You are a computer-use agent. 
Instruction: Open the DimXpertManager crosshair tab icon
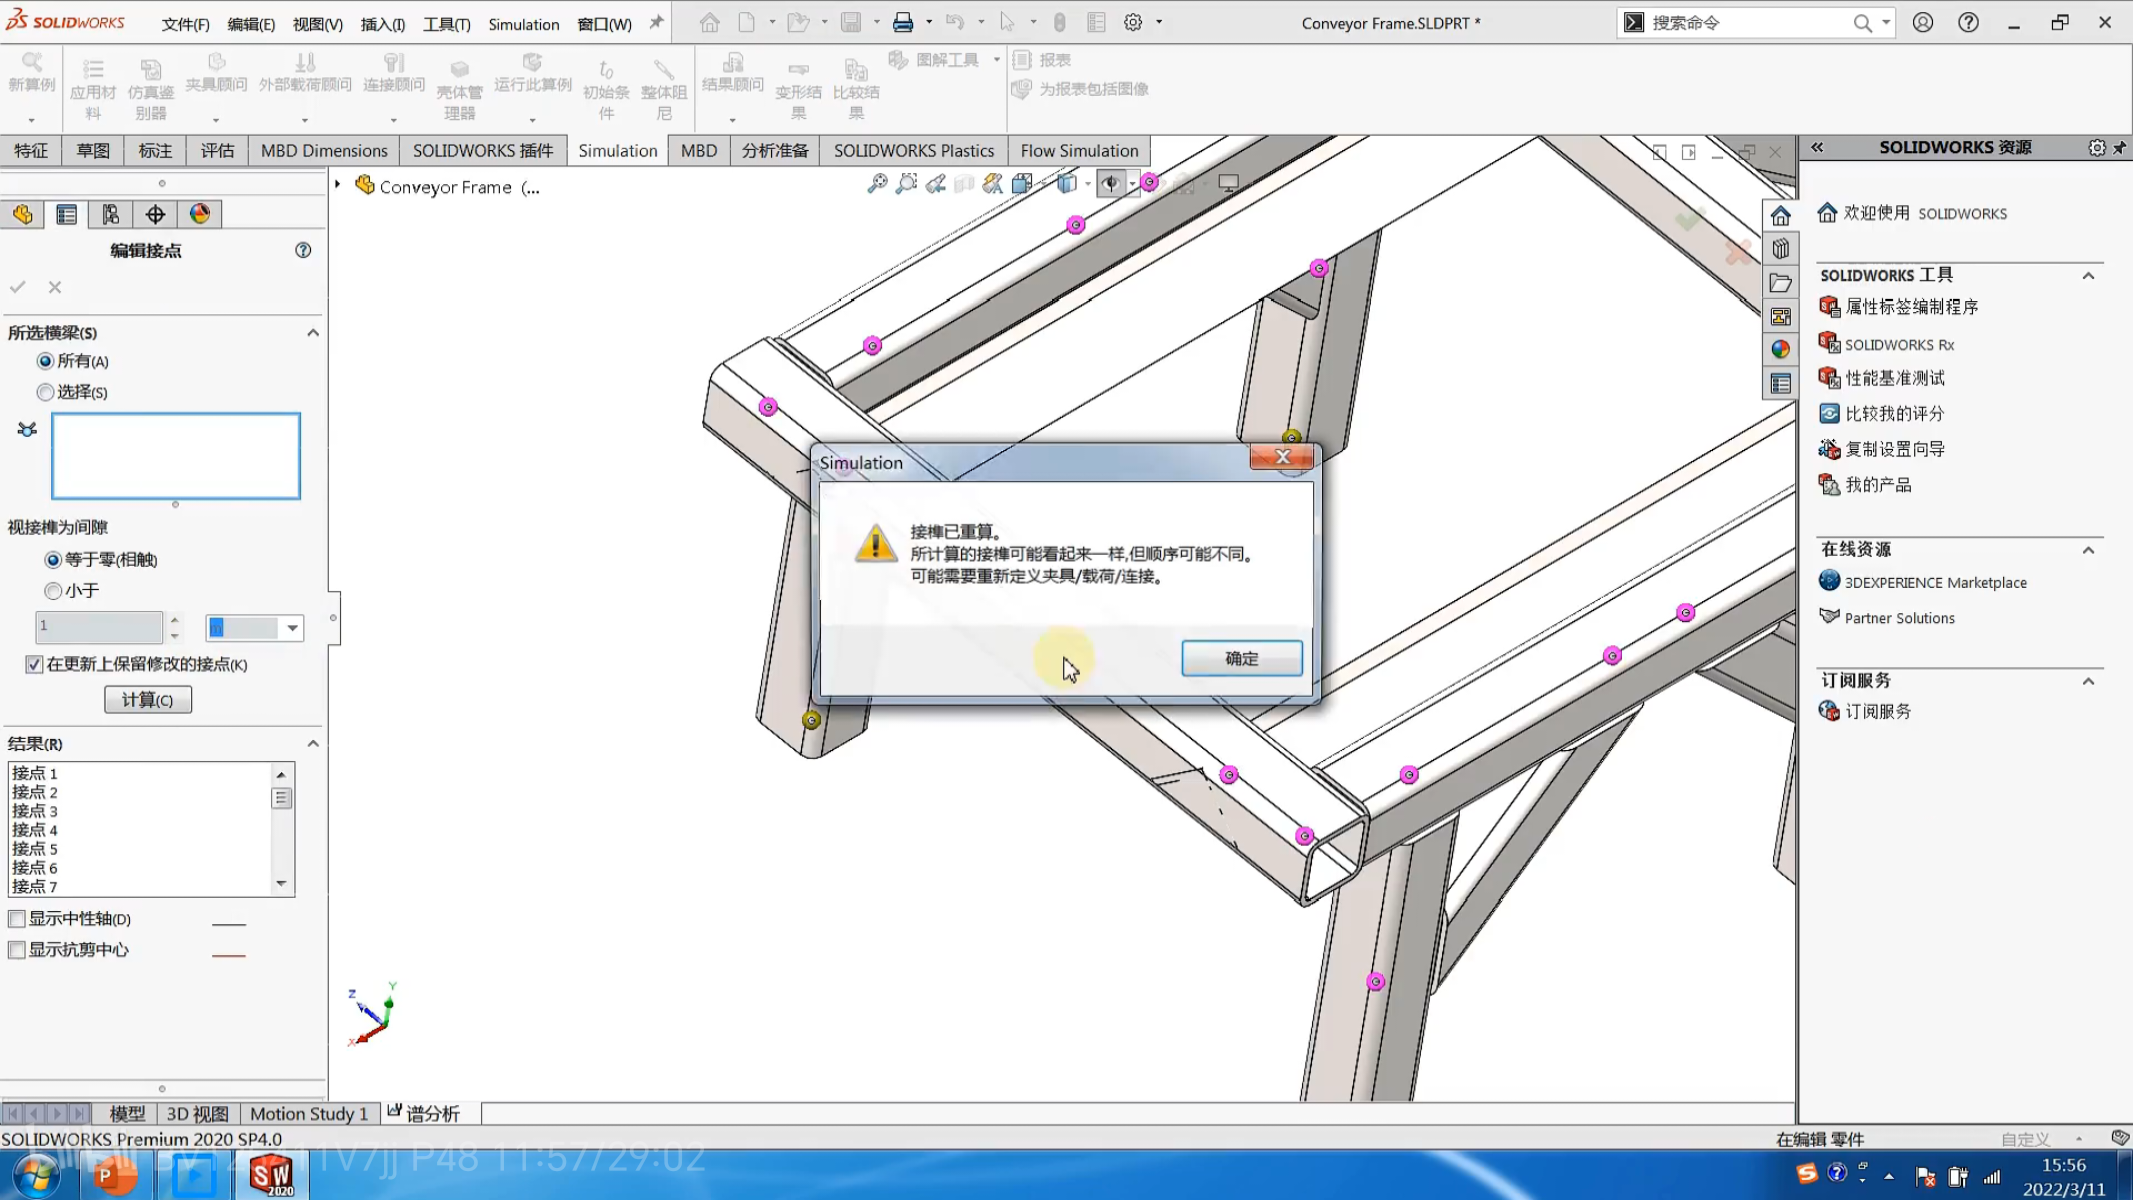point(155,214)
